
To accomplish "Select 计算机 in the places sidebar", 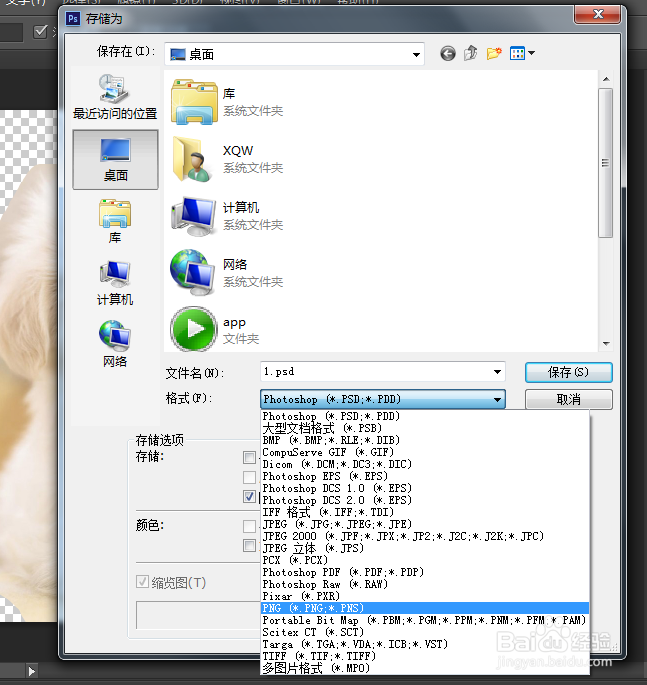I will [x=115, y=283].
